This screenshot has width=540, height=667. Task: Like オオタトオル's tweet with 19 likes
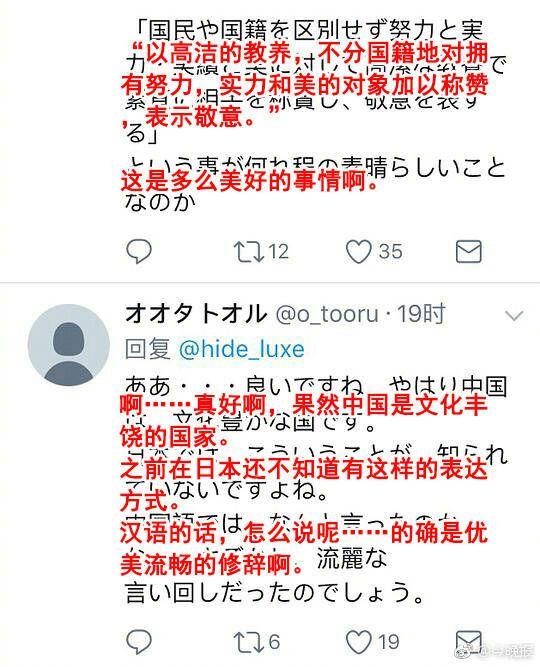(358, 642)
